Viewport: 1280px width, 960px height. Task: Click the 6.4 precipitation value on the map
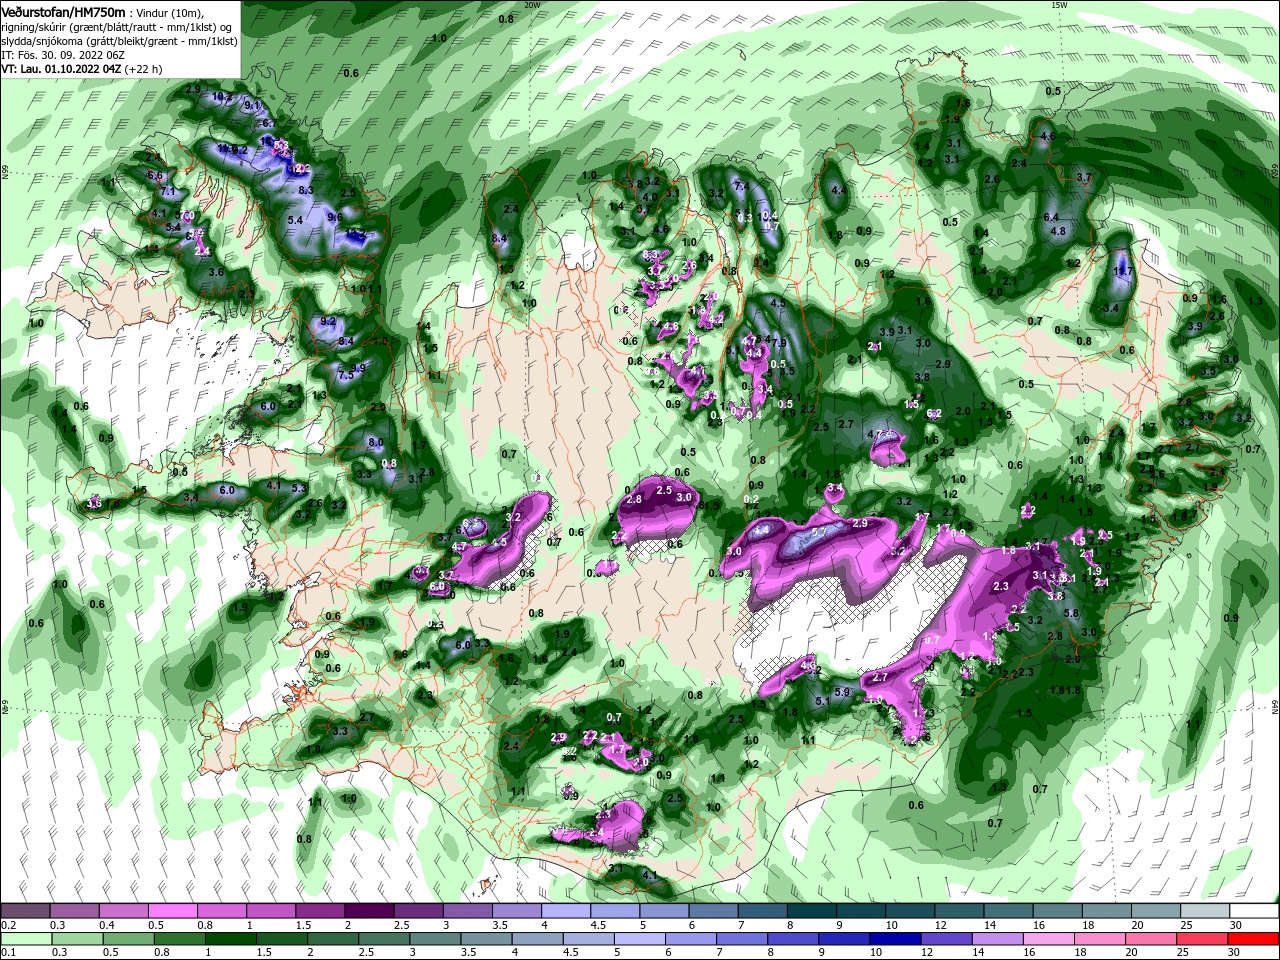click(1051, 217)
